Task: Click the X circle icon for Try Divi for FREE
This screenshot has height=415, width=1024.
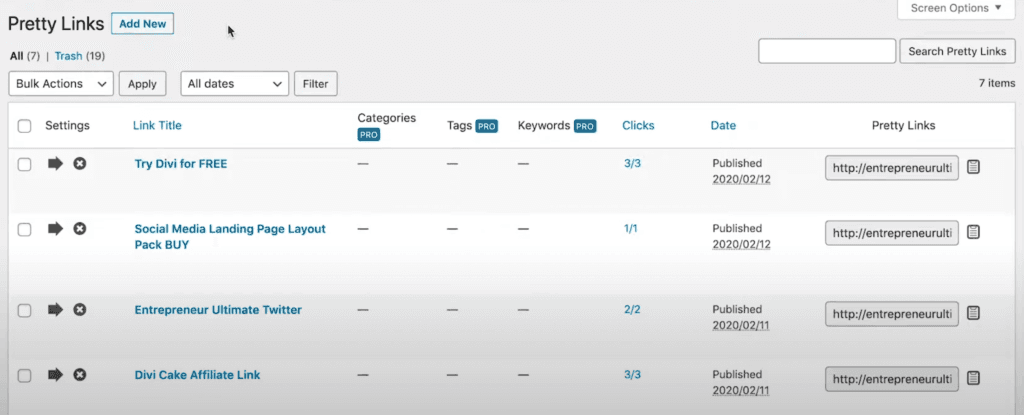Action: 80,164
